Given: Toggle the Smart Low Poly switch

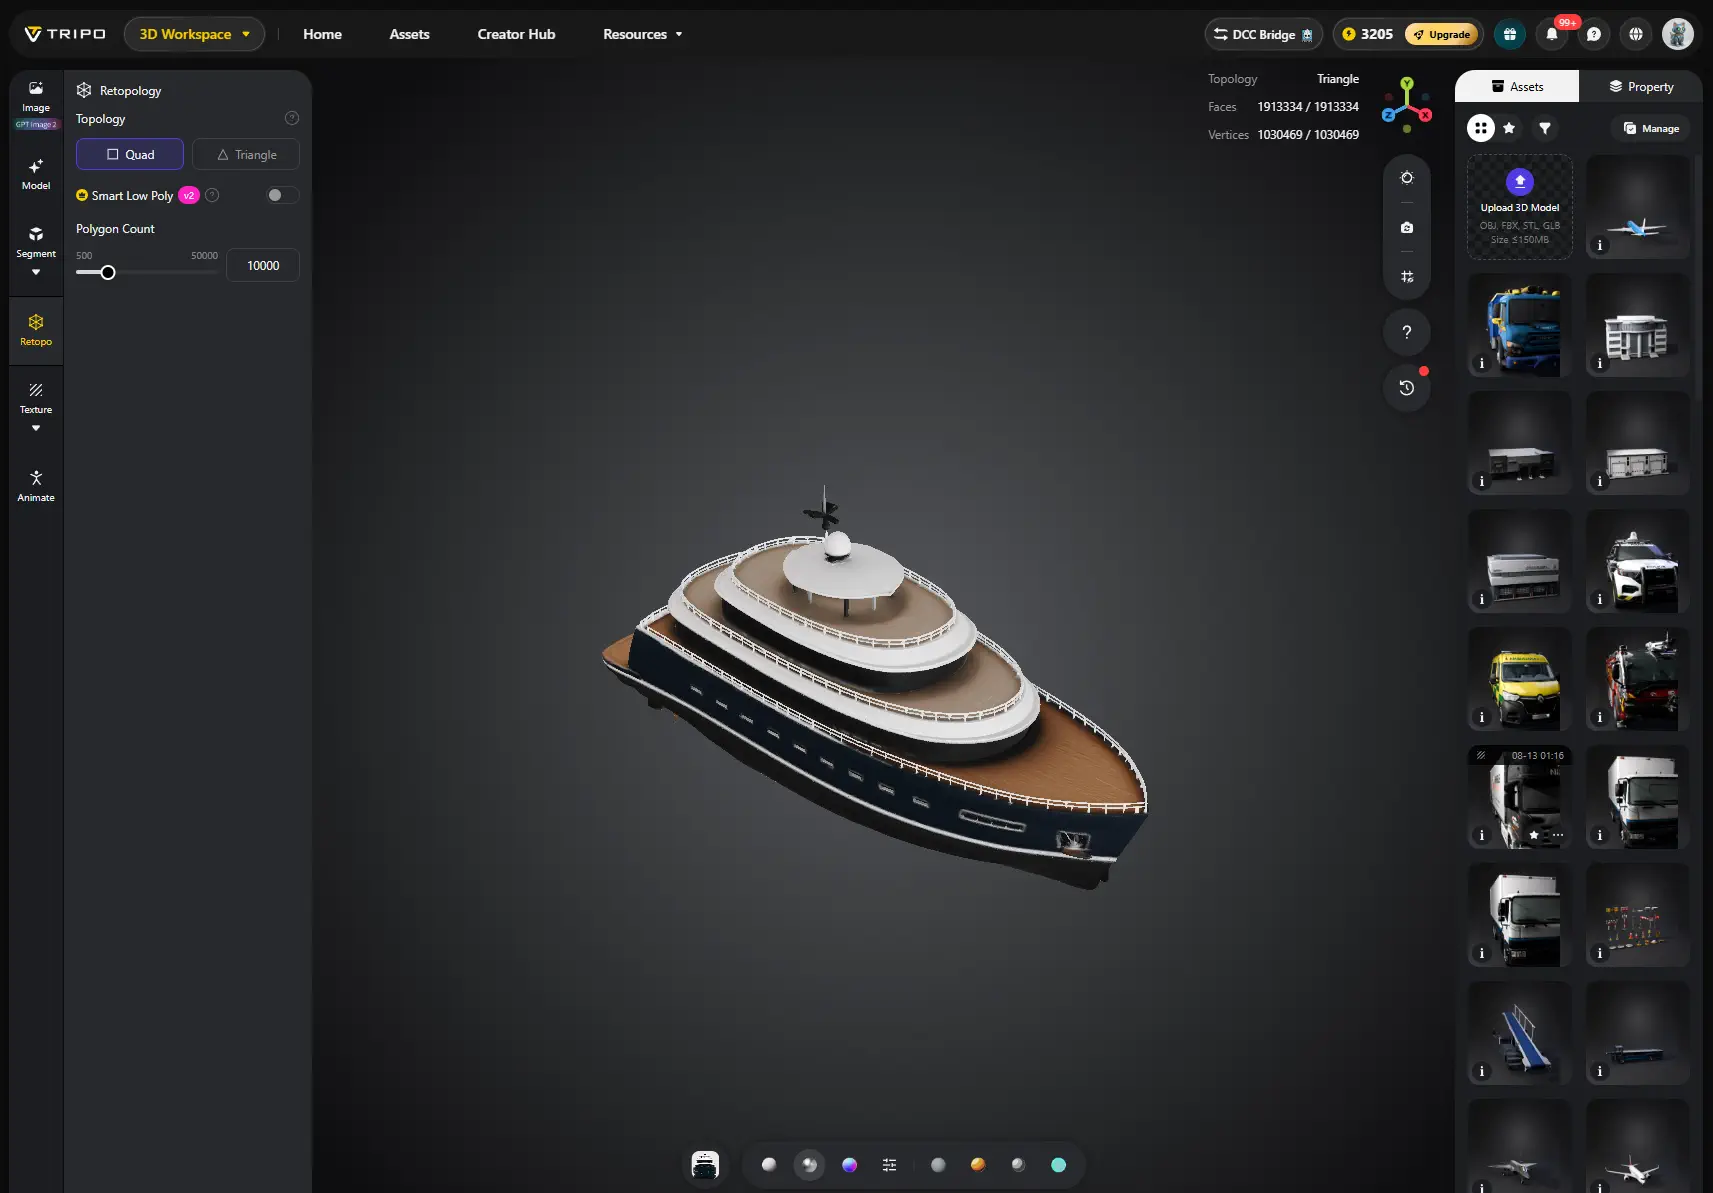Looking at the screenshot, I should pos(282,195).
